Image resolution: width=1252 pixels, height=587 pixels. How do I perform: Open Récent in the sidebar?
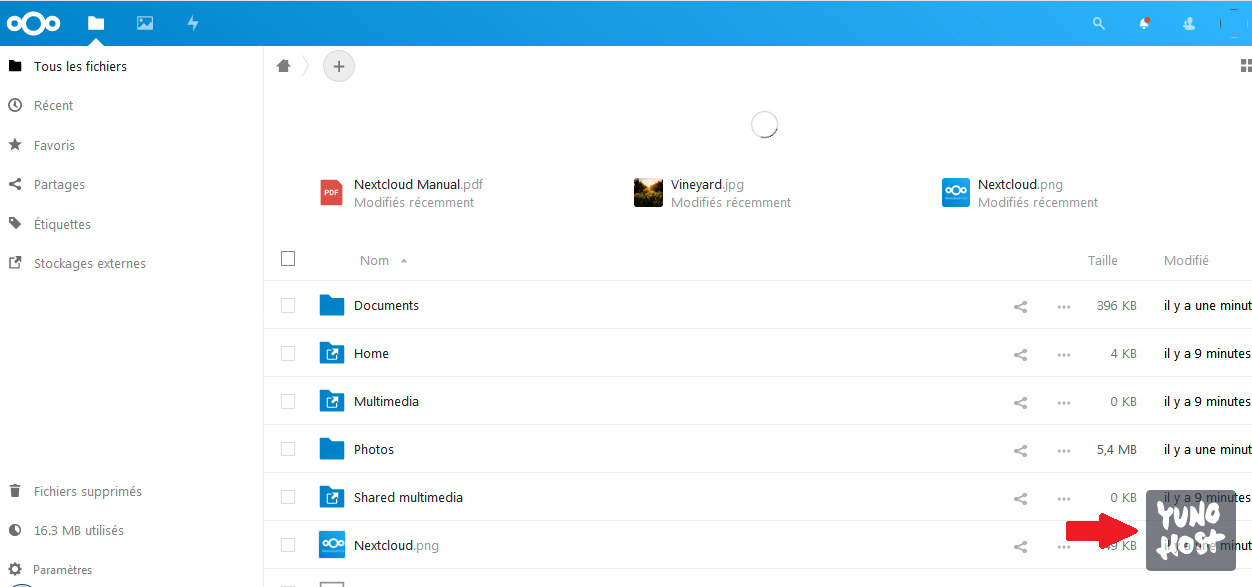[x=53, y=106]
